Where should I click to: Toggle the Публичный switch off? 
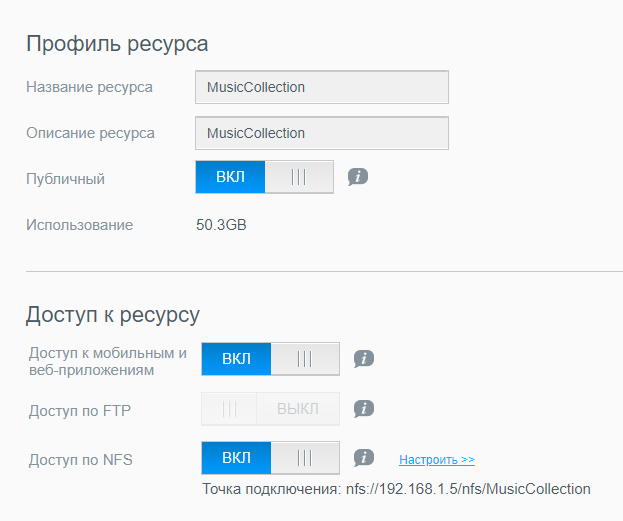264,177
